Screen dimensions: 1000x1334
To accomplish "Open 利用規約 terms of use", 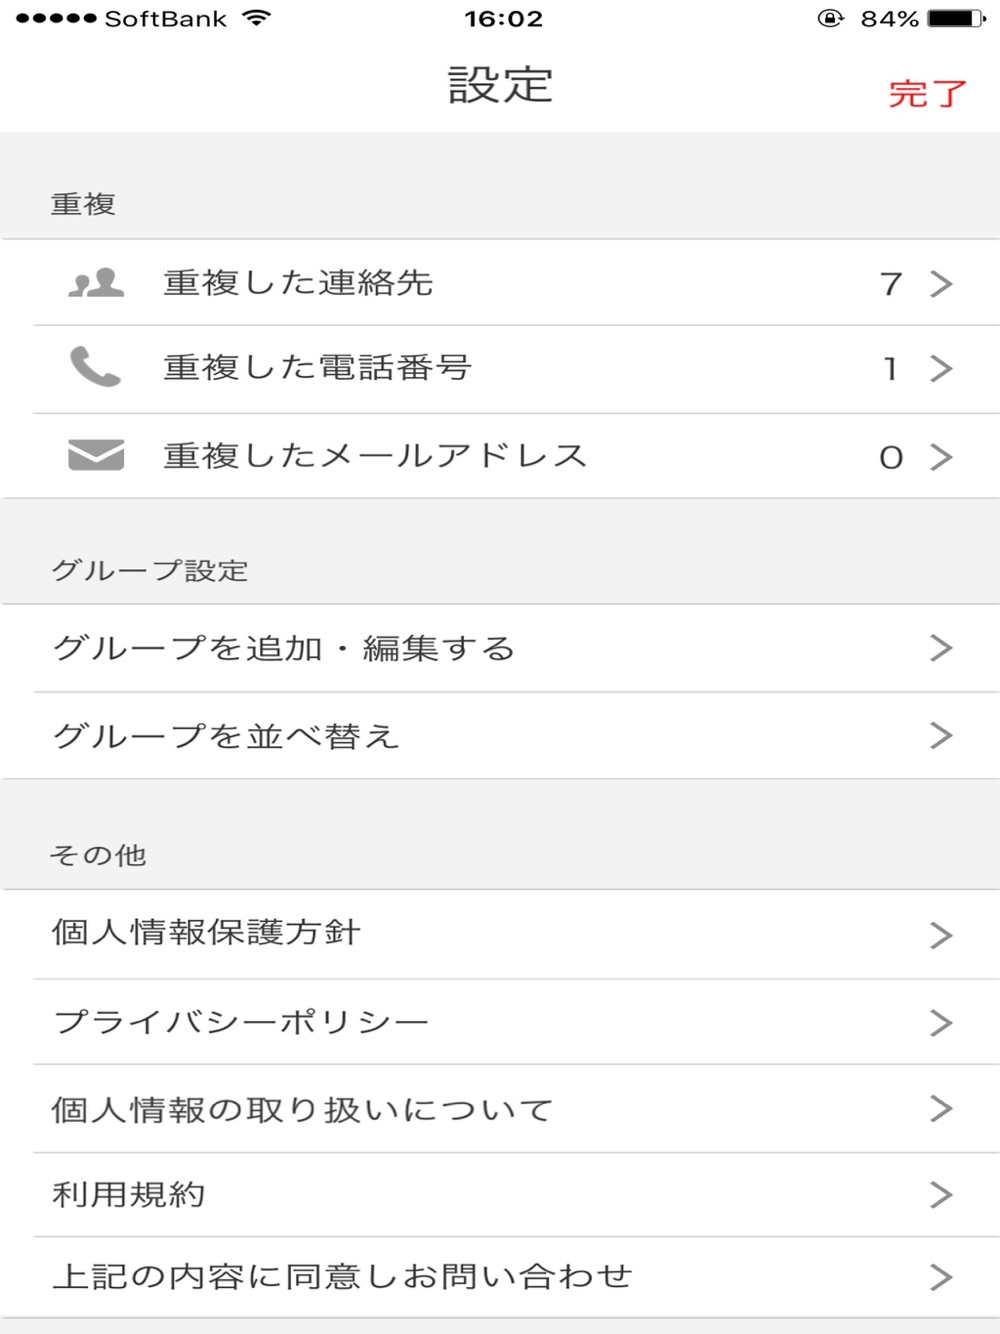I will point(500,1195).
